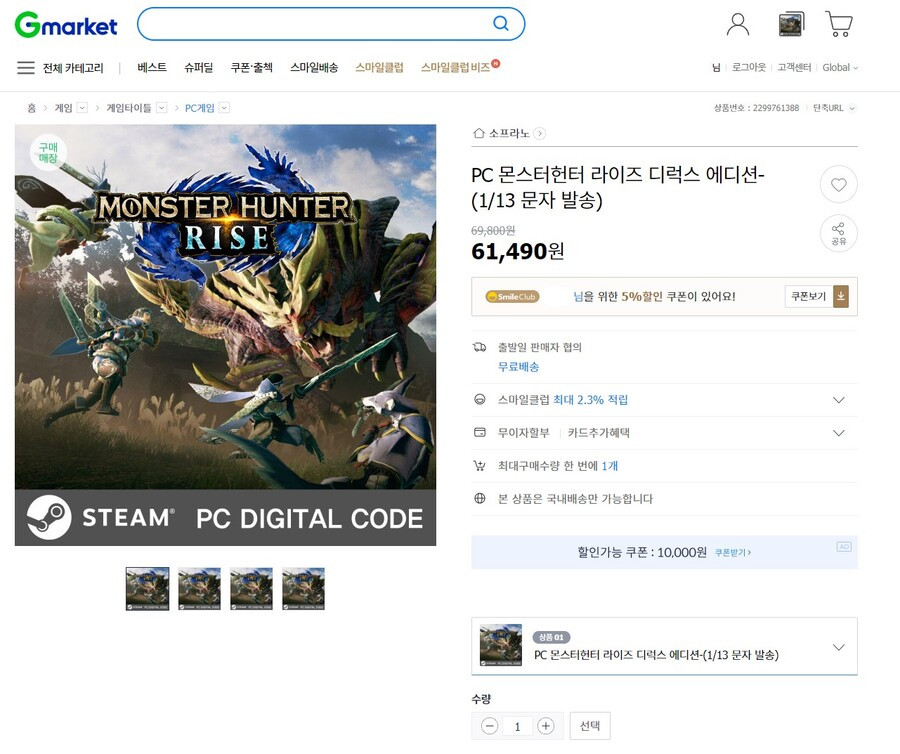Viewport: 900px width, 754px height.
Task: Click 전체 카테고리 label
Action: 73,68
